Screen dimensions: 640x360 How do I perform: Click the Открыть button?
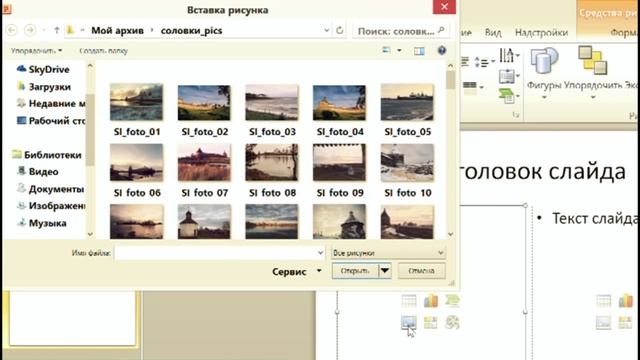pos(356,271)
